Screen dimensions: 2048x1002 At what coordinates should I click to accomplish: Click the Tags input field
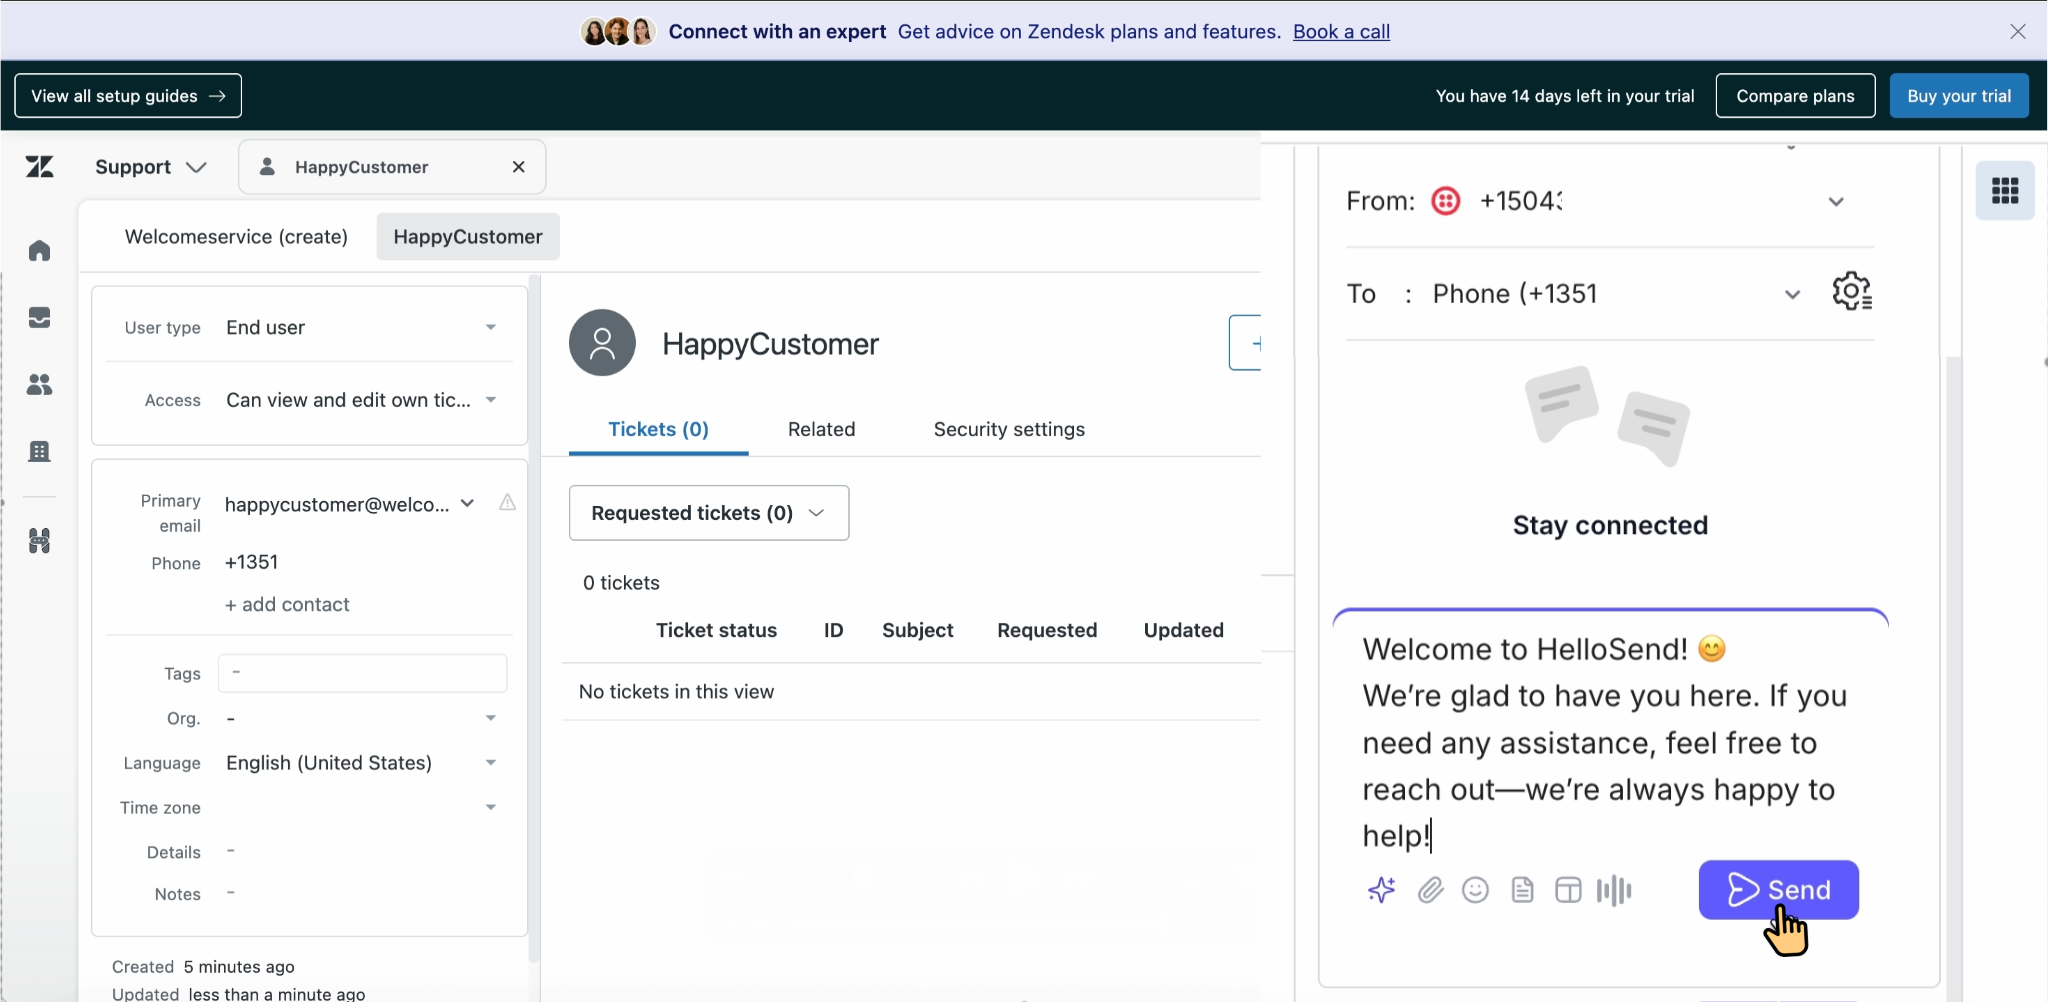coord(362,673)
